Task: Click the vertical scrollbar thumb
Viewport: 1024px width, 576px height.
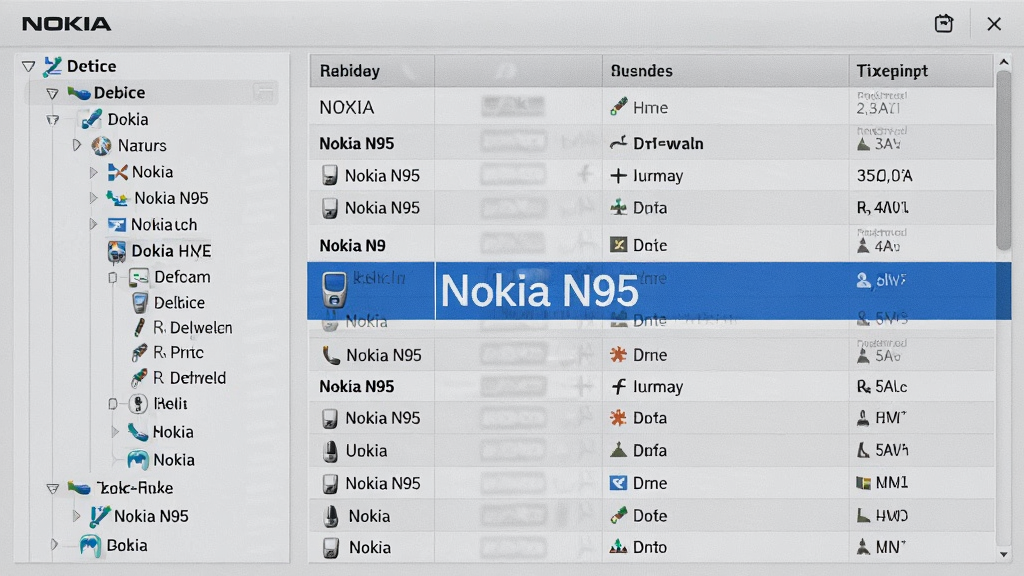Action: (1004, 160)
